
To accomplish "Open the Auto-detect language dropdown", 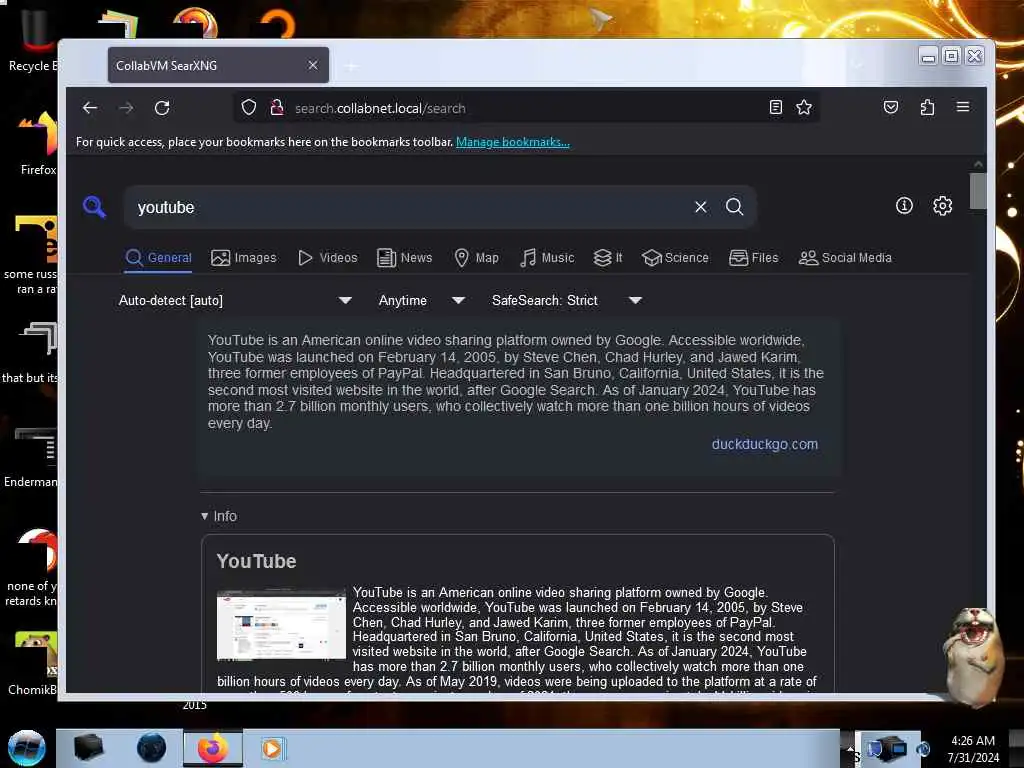I will tap(235, 300).
